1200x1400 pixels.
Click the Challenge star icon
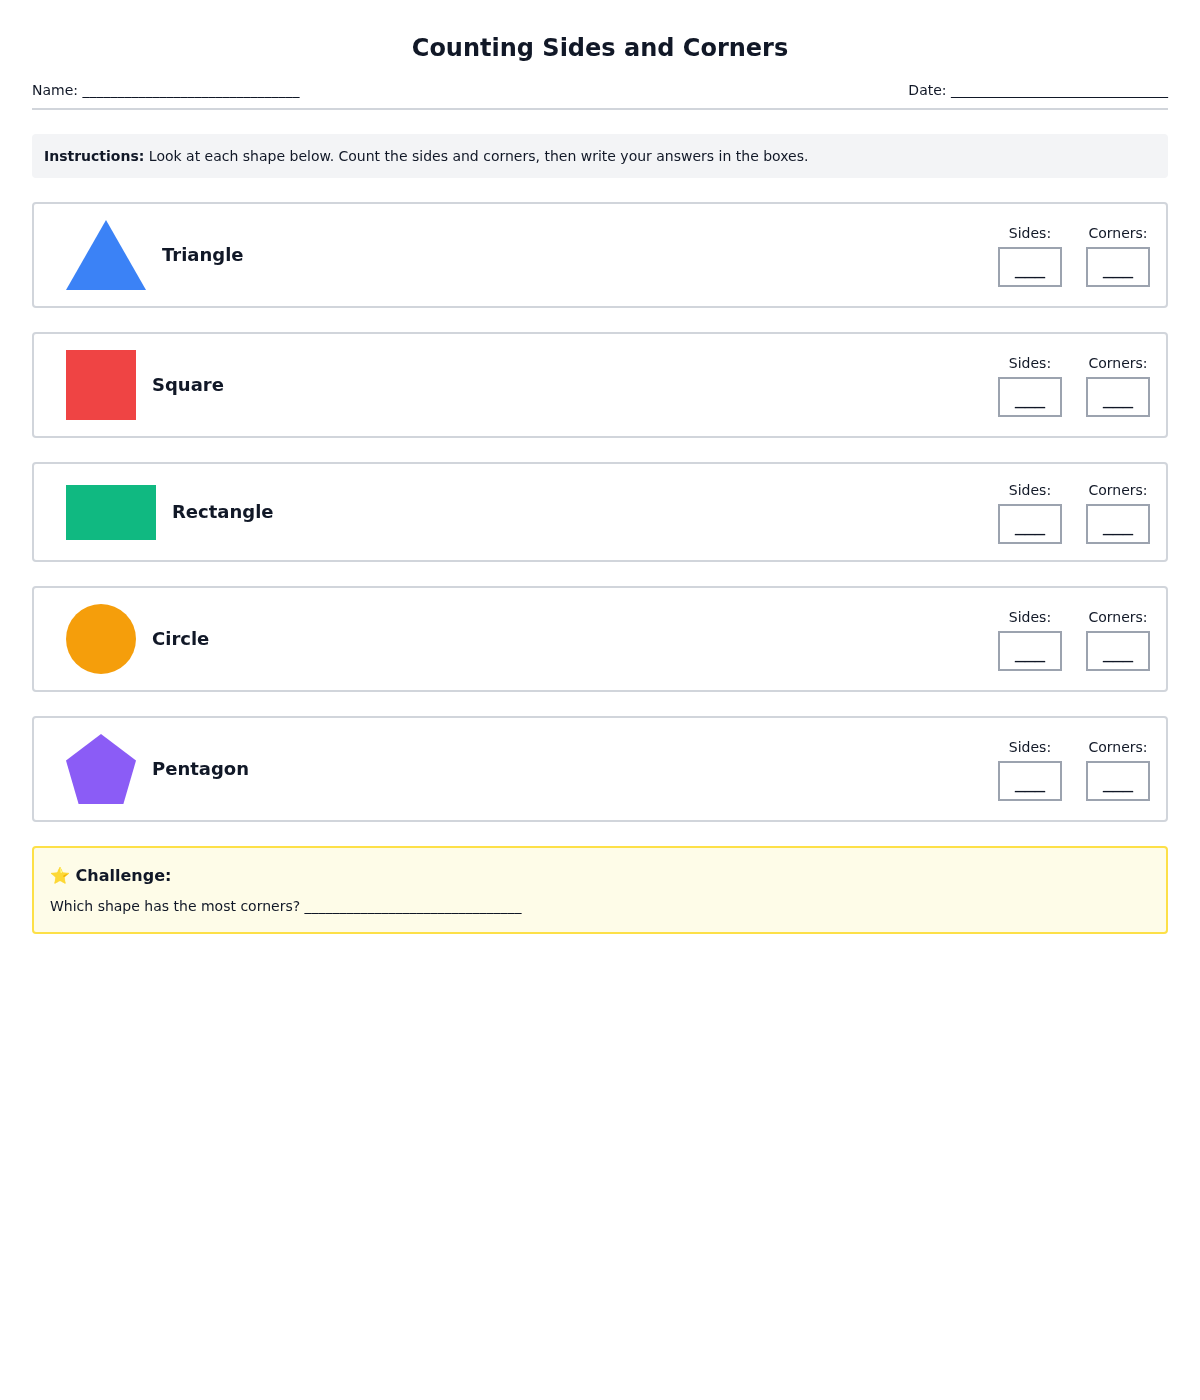coord(60,876)
